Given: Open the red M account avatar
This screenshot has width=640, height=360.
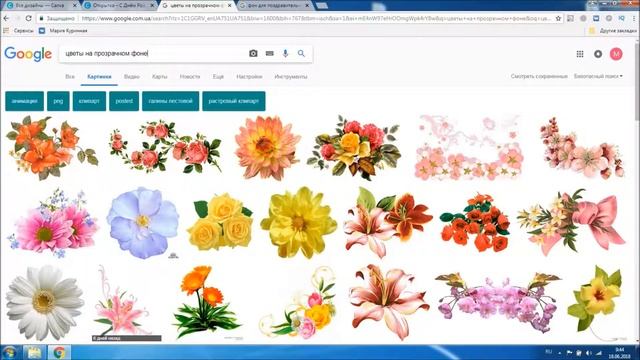Looking at the screenshot, I should click(x=616, y=54).
